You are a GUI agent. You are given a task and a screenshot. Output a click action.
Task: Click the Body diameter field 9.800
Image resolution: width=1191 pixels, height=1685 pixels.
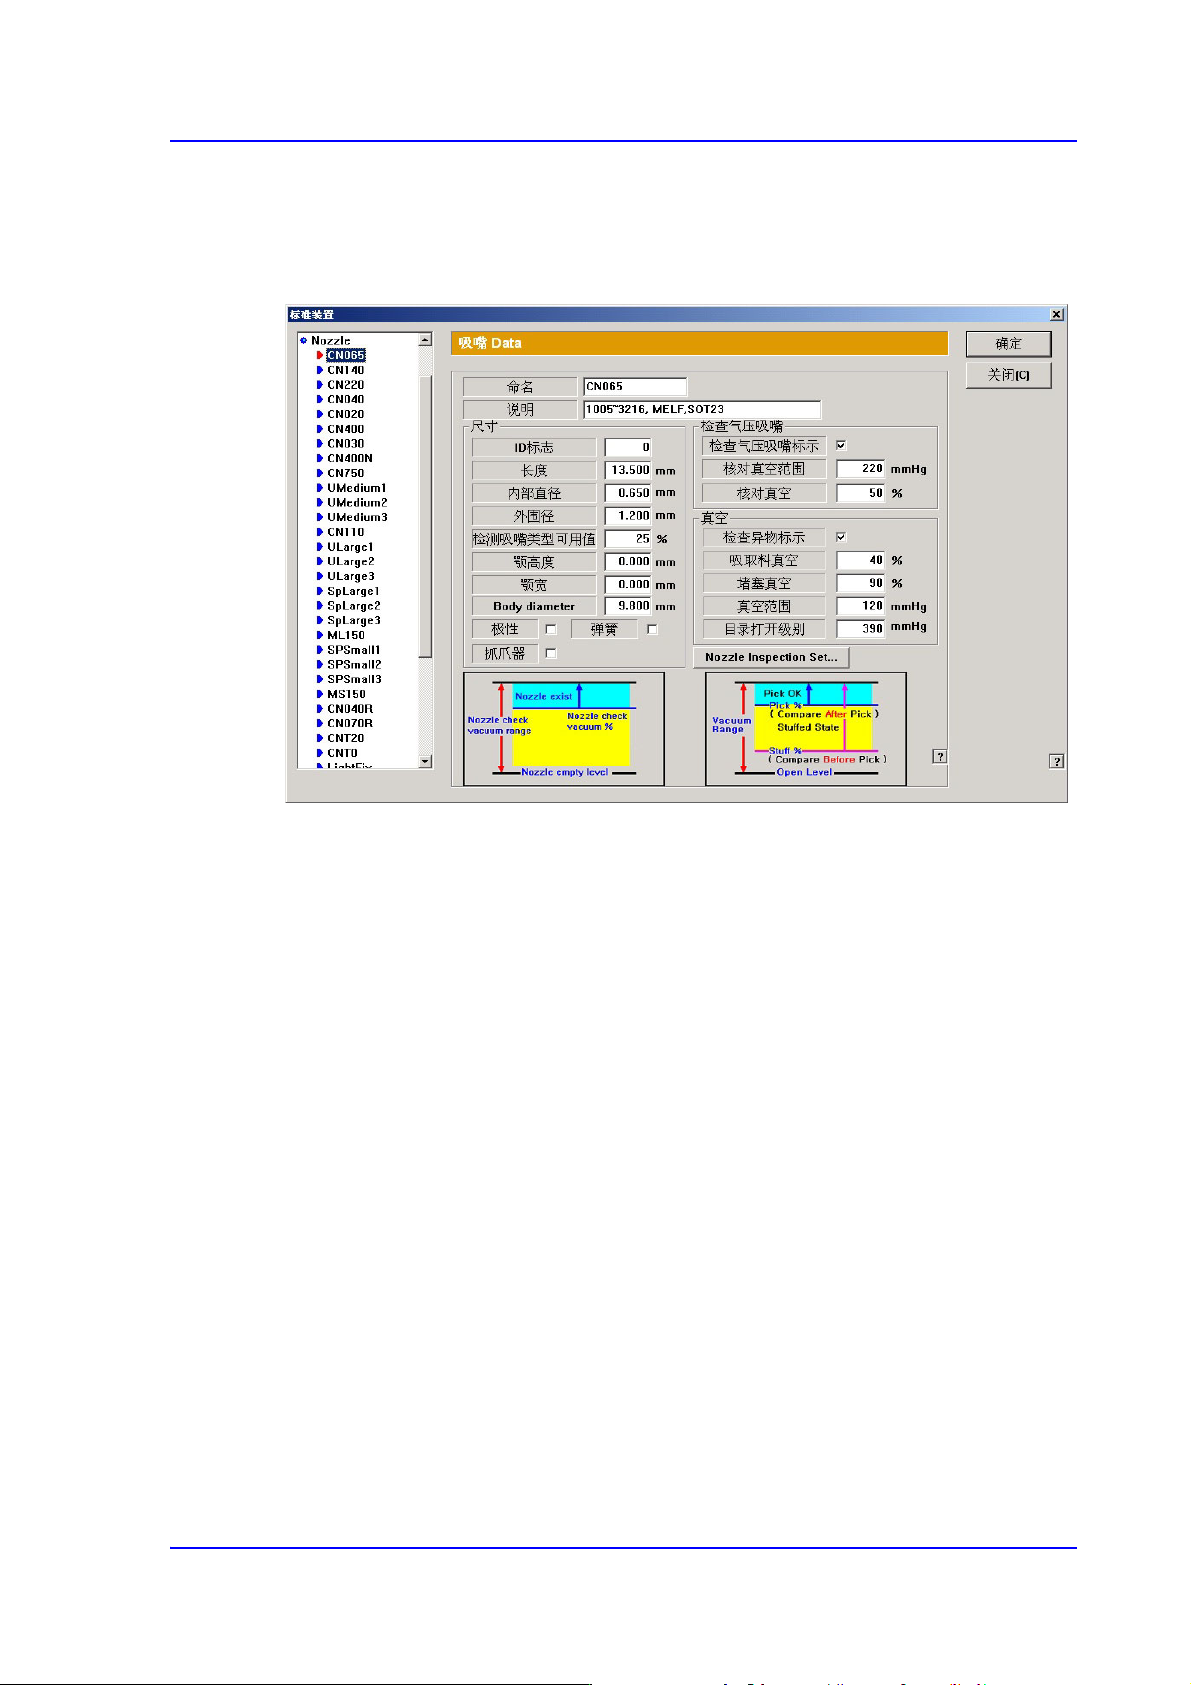pos(628,606)
